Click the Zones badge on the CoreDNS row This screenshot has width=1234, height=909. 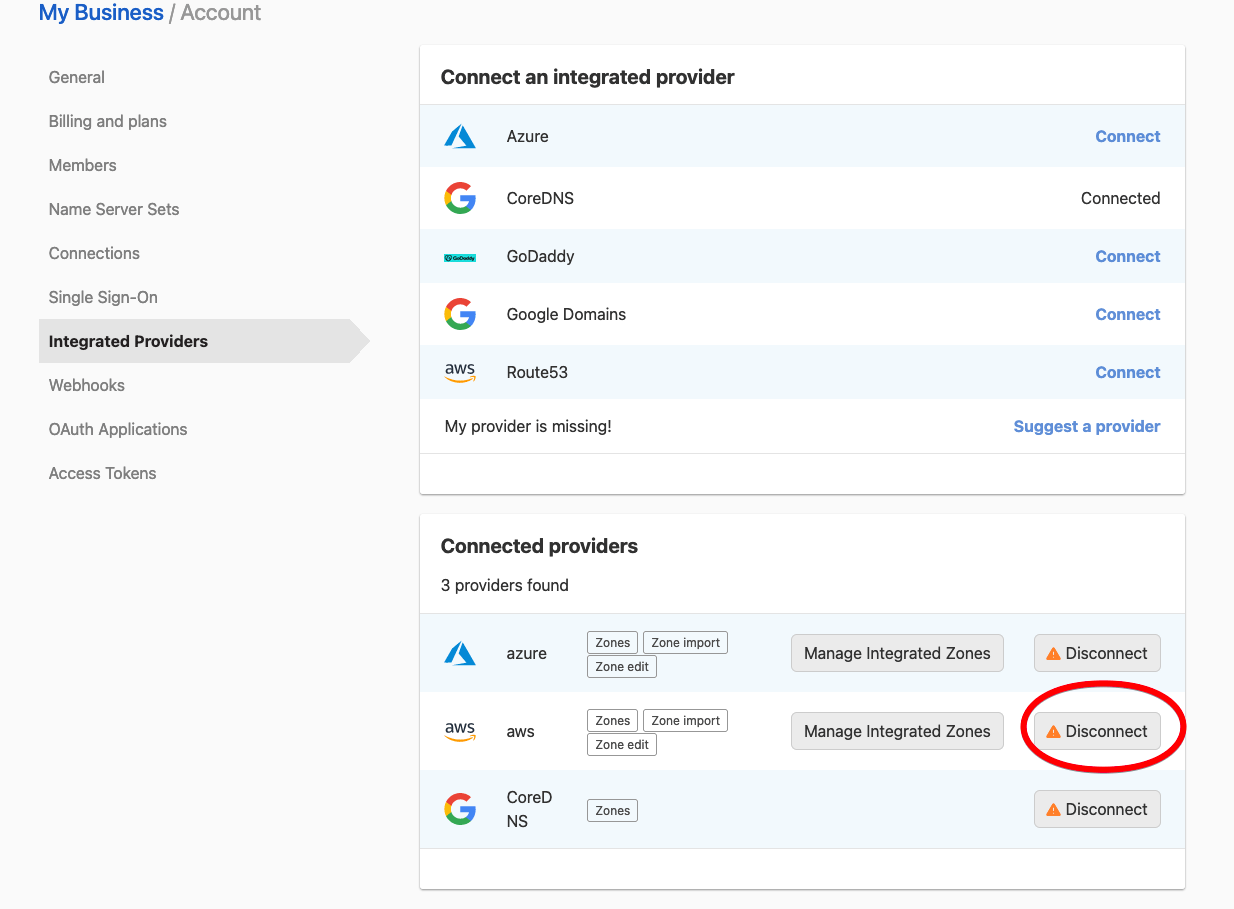tap(611, 810)
